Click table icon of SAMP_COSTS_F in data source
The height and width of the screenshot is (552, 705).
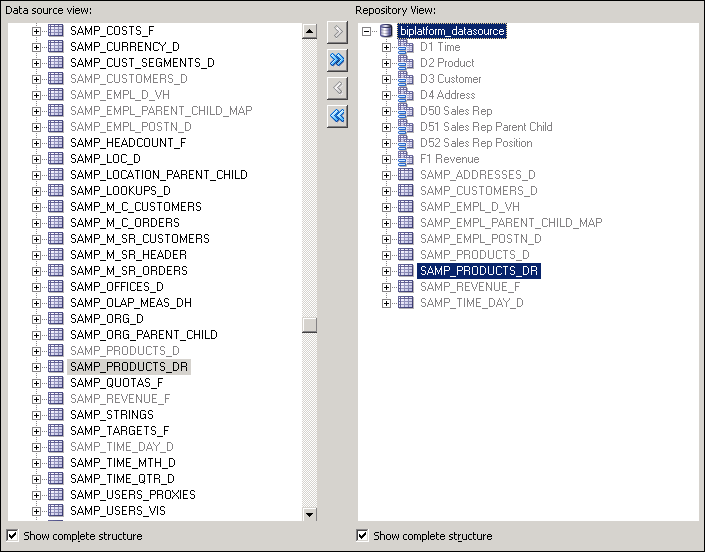tap(56, 31)
